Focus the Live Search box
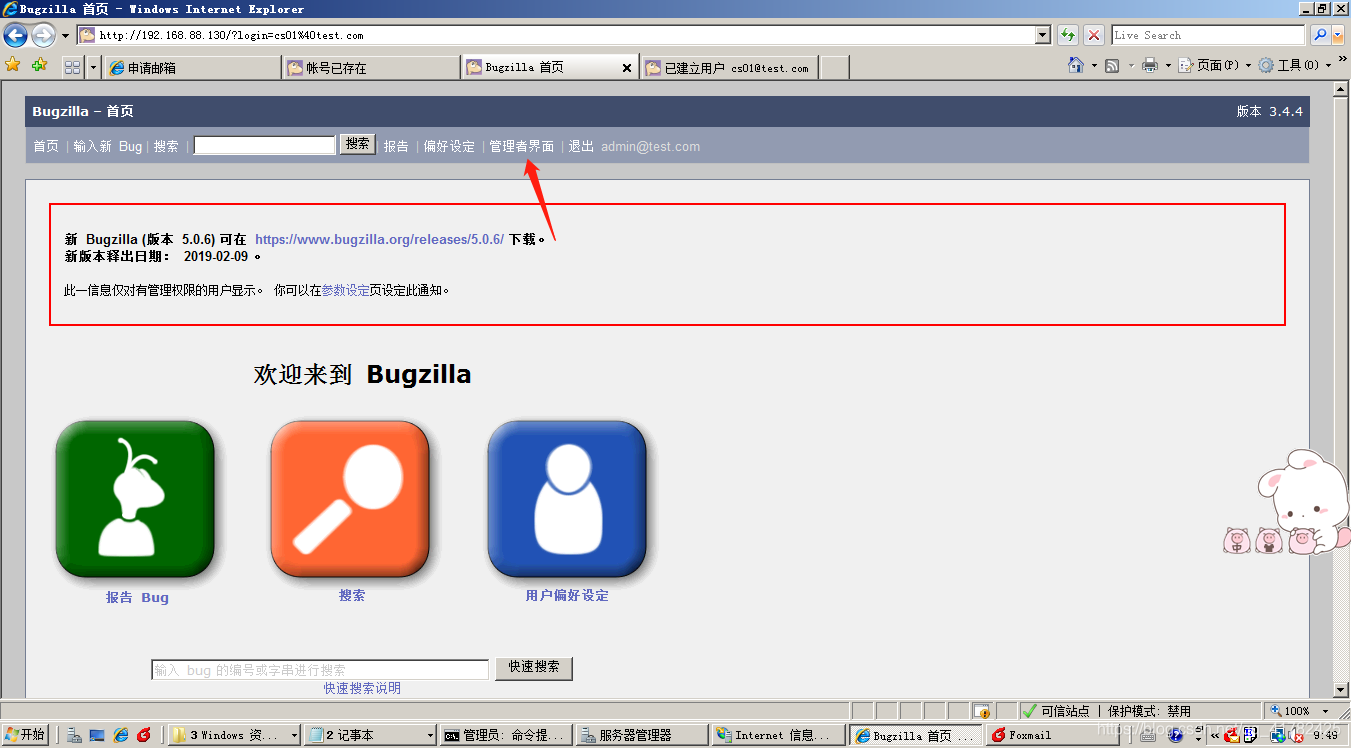This screenshot has height=748, width=1351. [1208, 35]
